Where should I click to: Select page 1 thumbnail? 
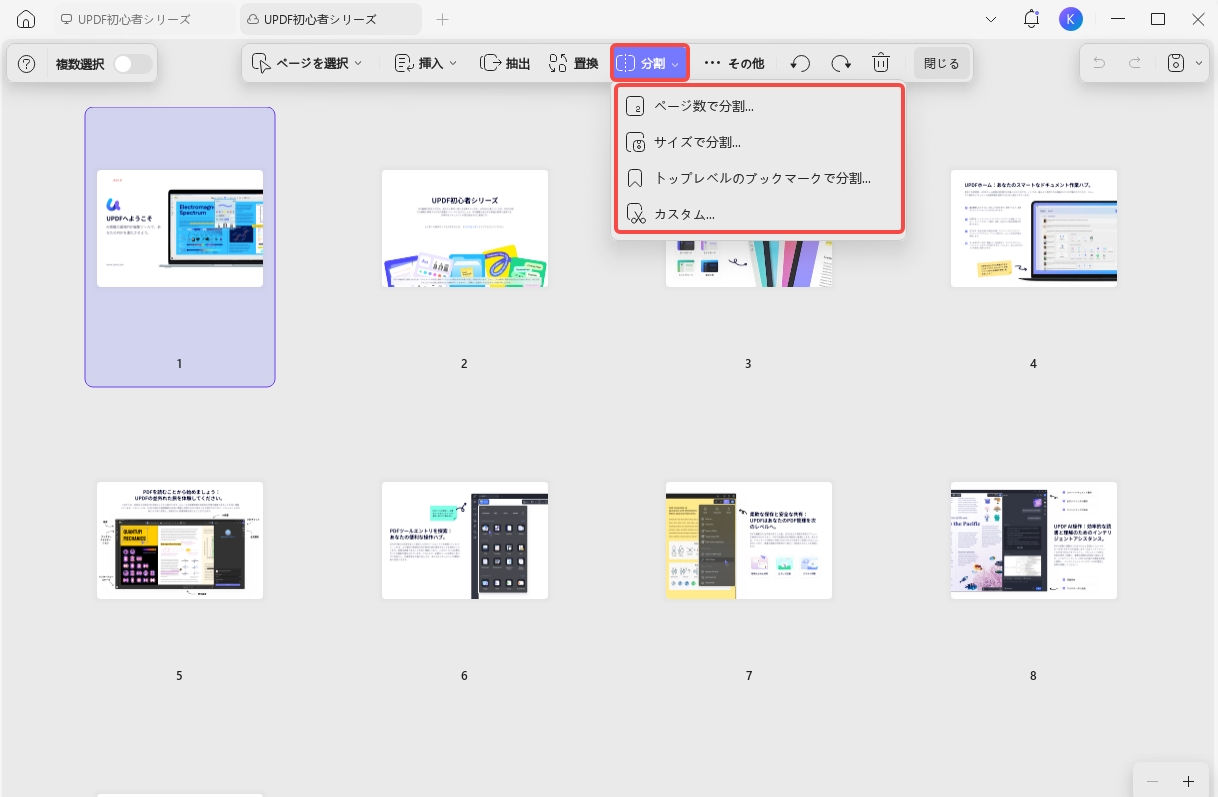point(180,229)
